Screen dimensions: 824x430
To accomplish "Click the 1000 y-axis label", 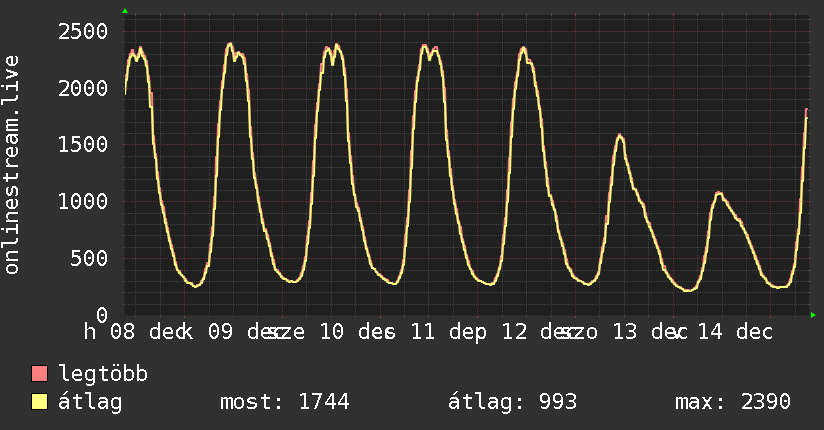I will click(x=83, y=201).
